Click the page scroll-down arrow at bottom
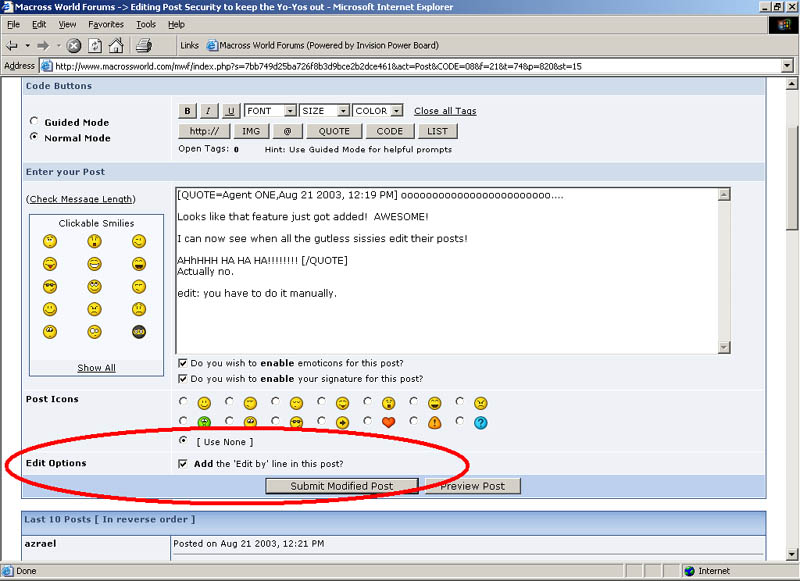 click(792, 554)
